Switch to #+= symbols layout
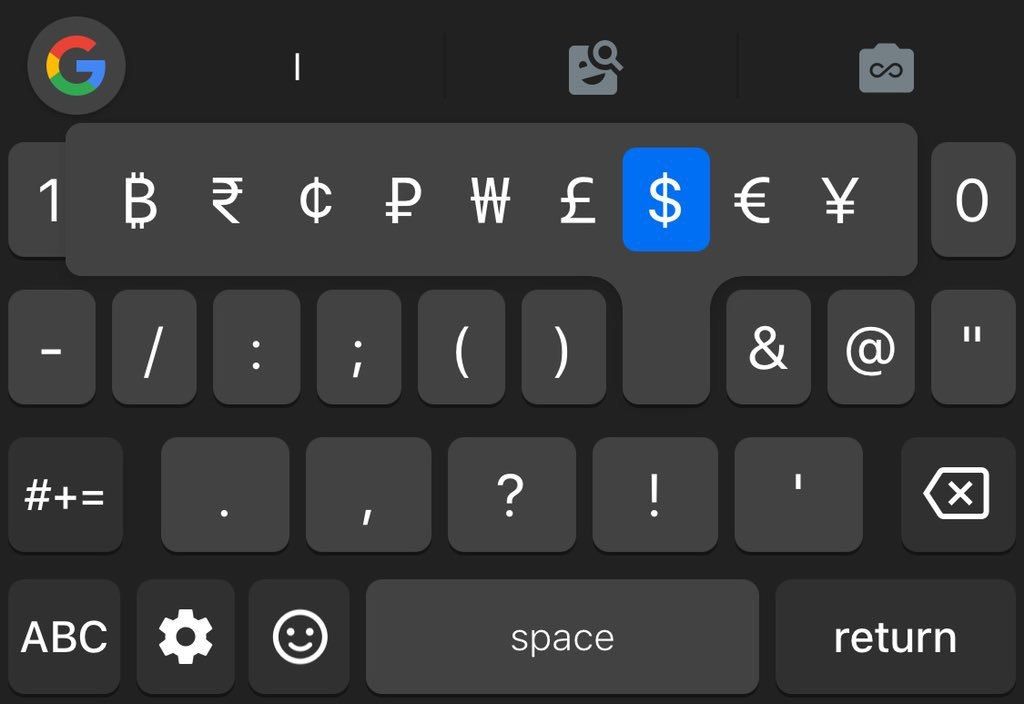Image resolution: width=1024 pixels, height=704 pixels. [x=65, y=494]
